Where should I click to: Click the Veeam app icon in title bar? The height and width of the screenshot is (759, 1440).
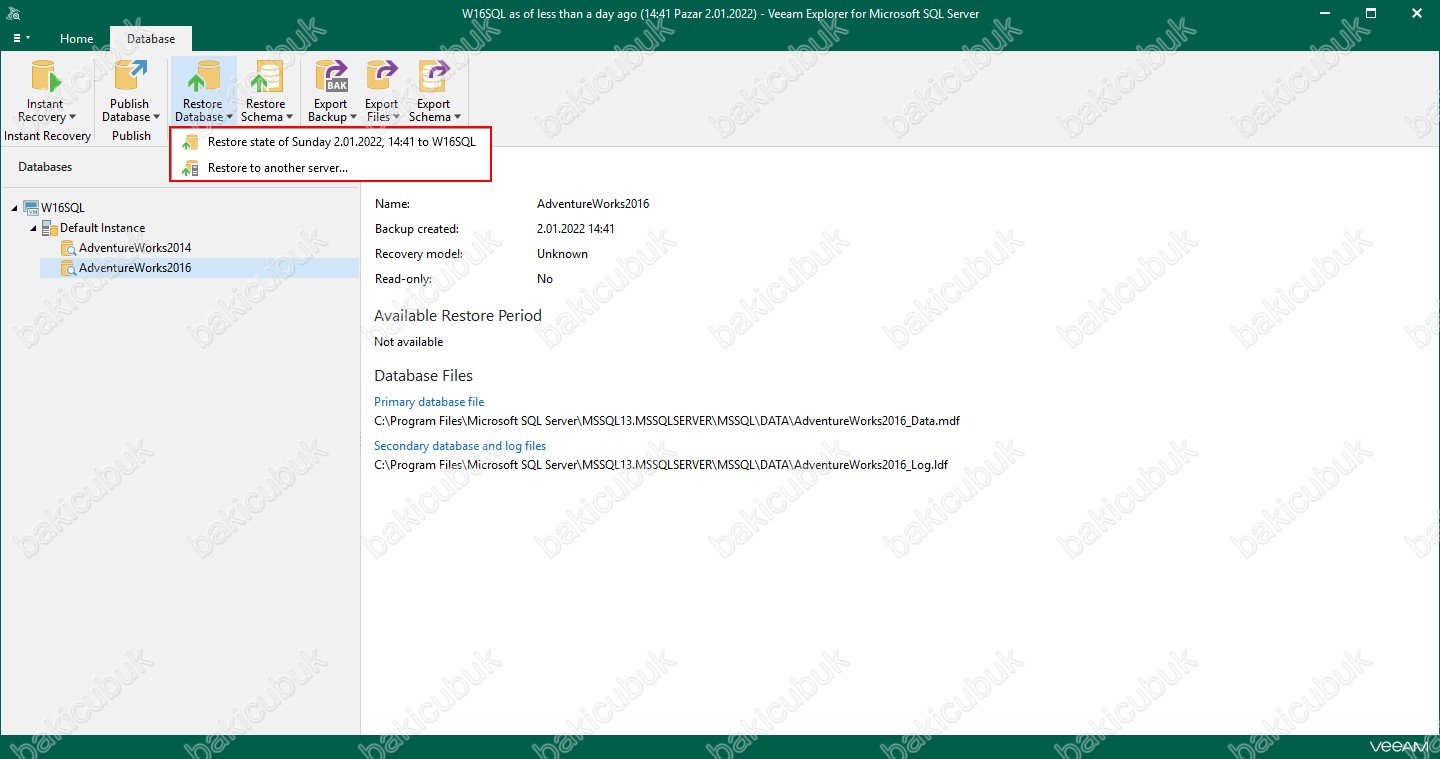[13, 13]
